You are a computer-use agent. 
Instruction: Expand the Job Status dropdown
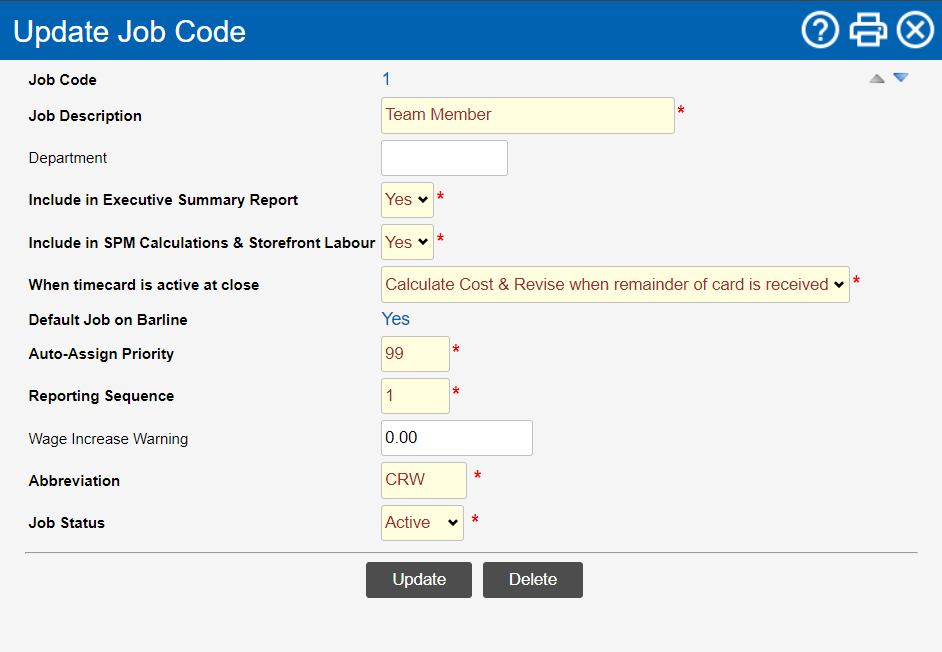point(422,522)
